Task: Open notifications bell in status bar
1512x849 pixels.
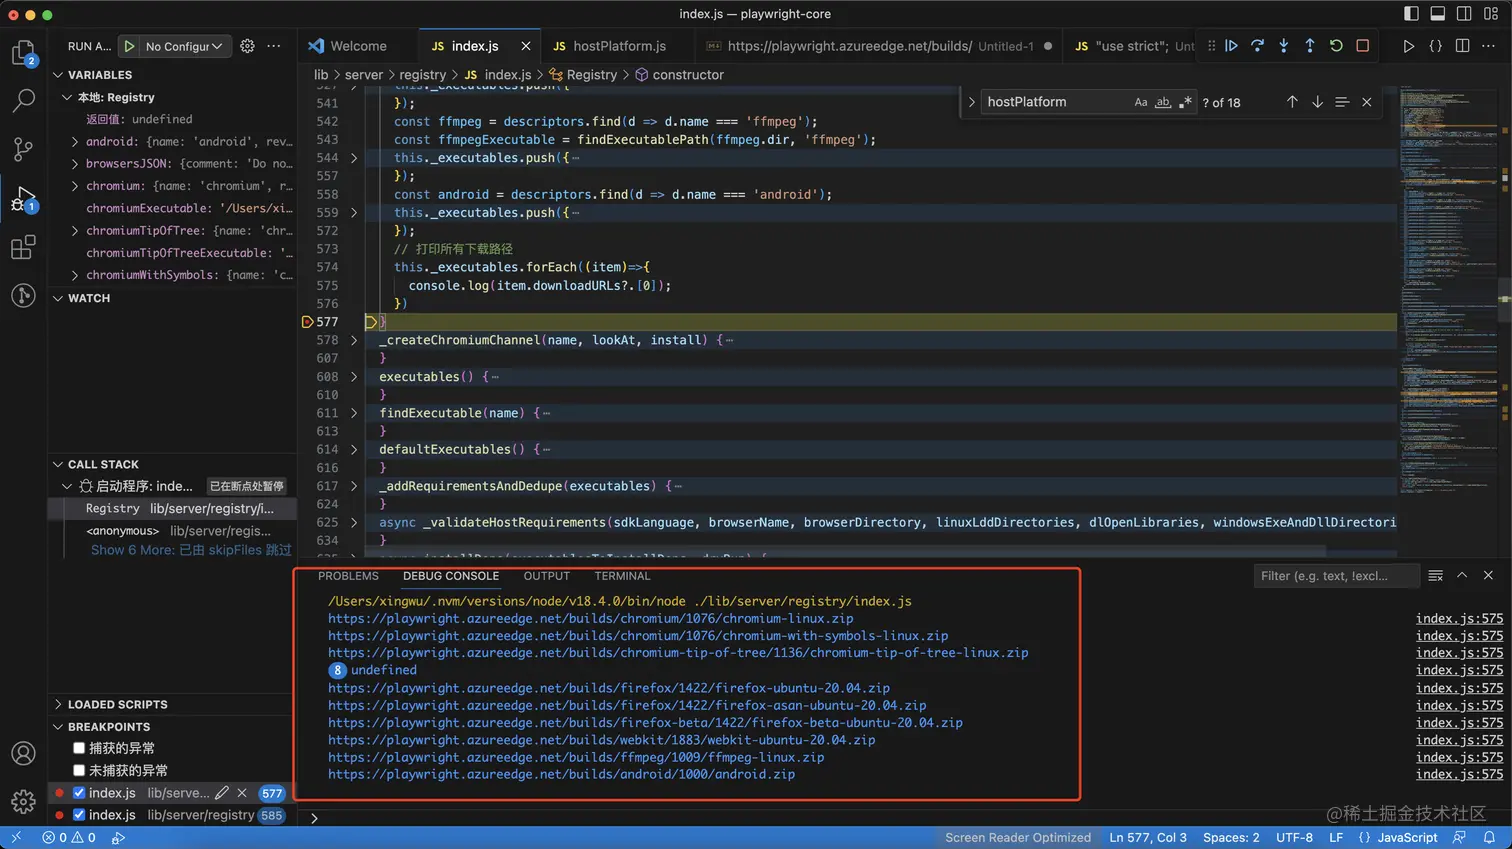Action: 1489,838
